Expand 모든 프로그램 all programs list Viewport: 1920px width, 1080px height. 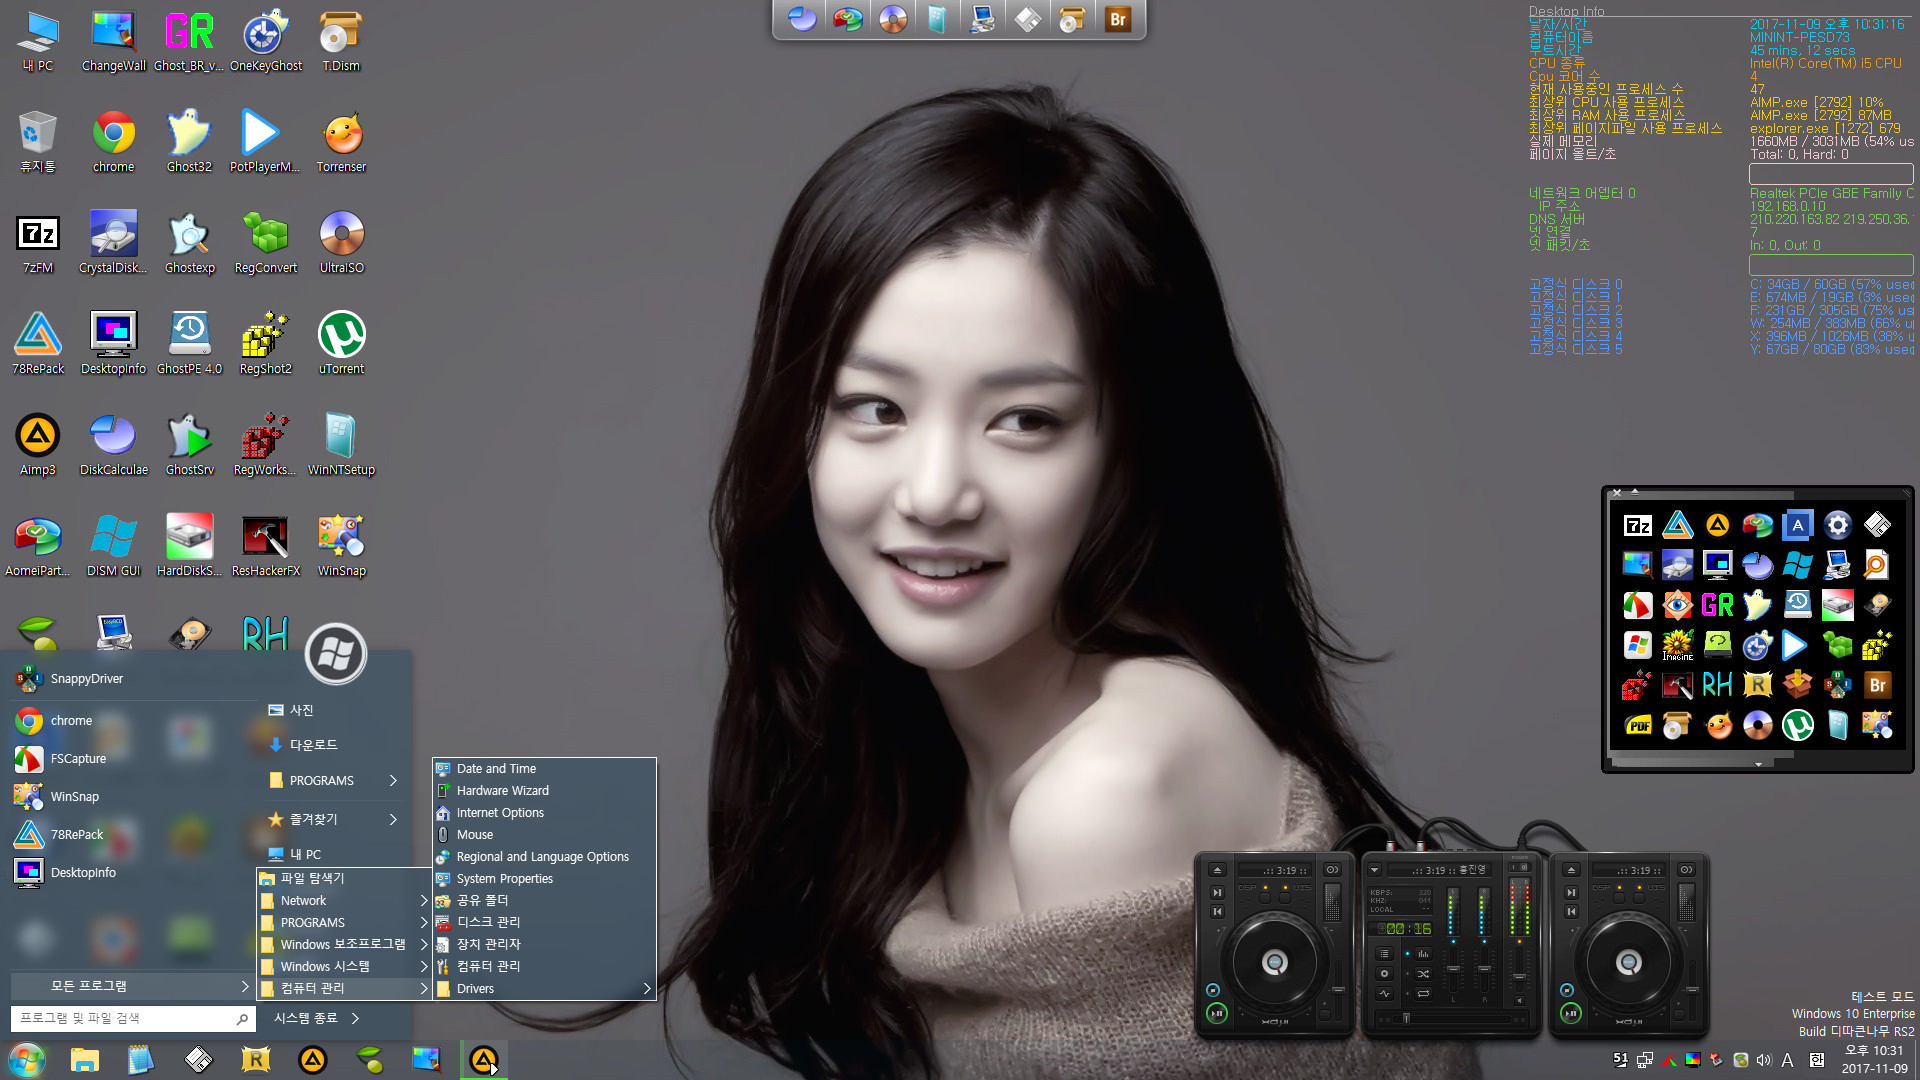[x=132, y=986]
